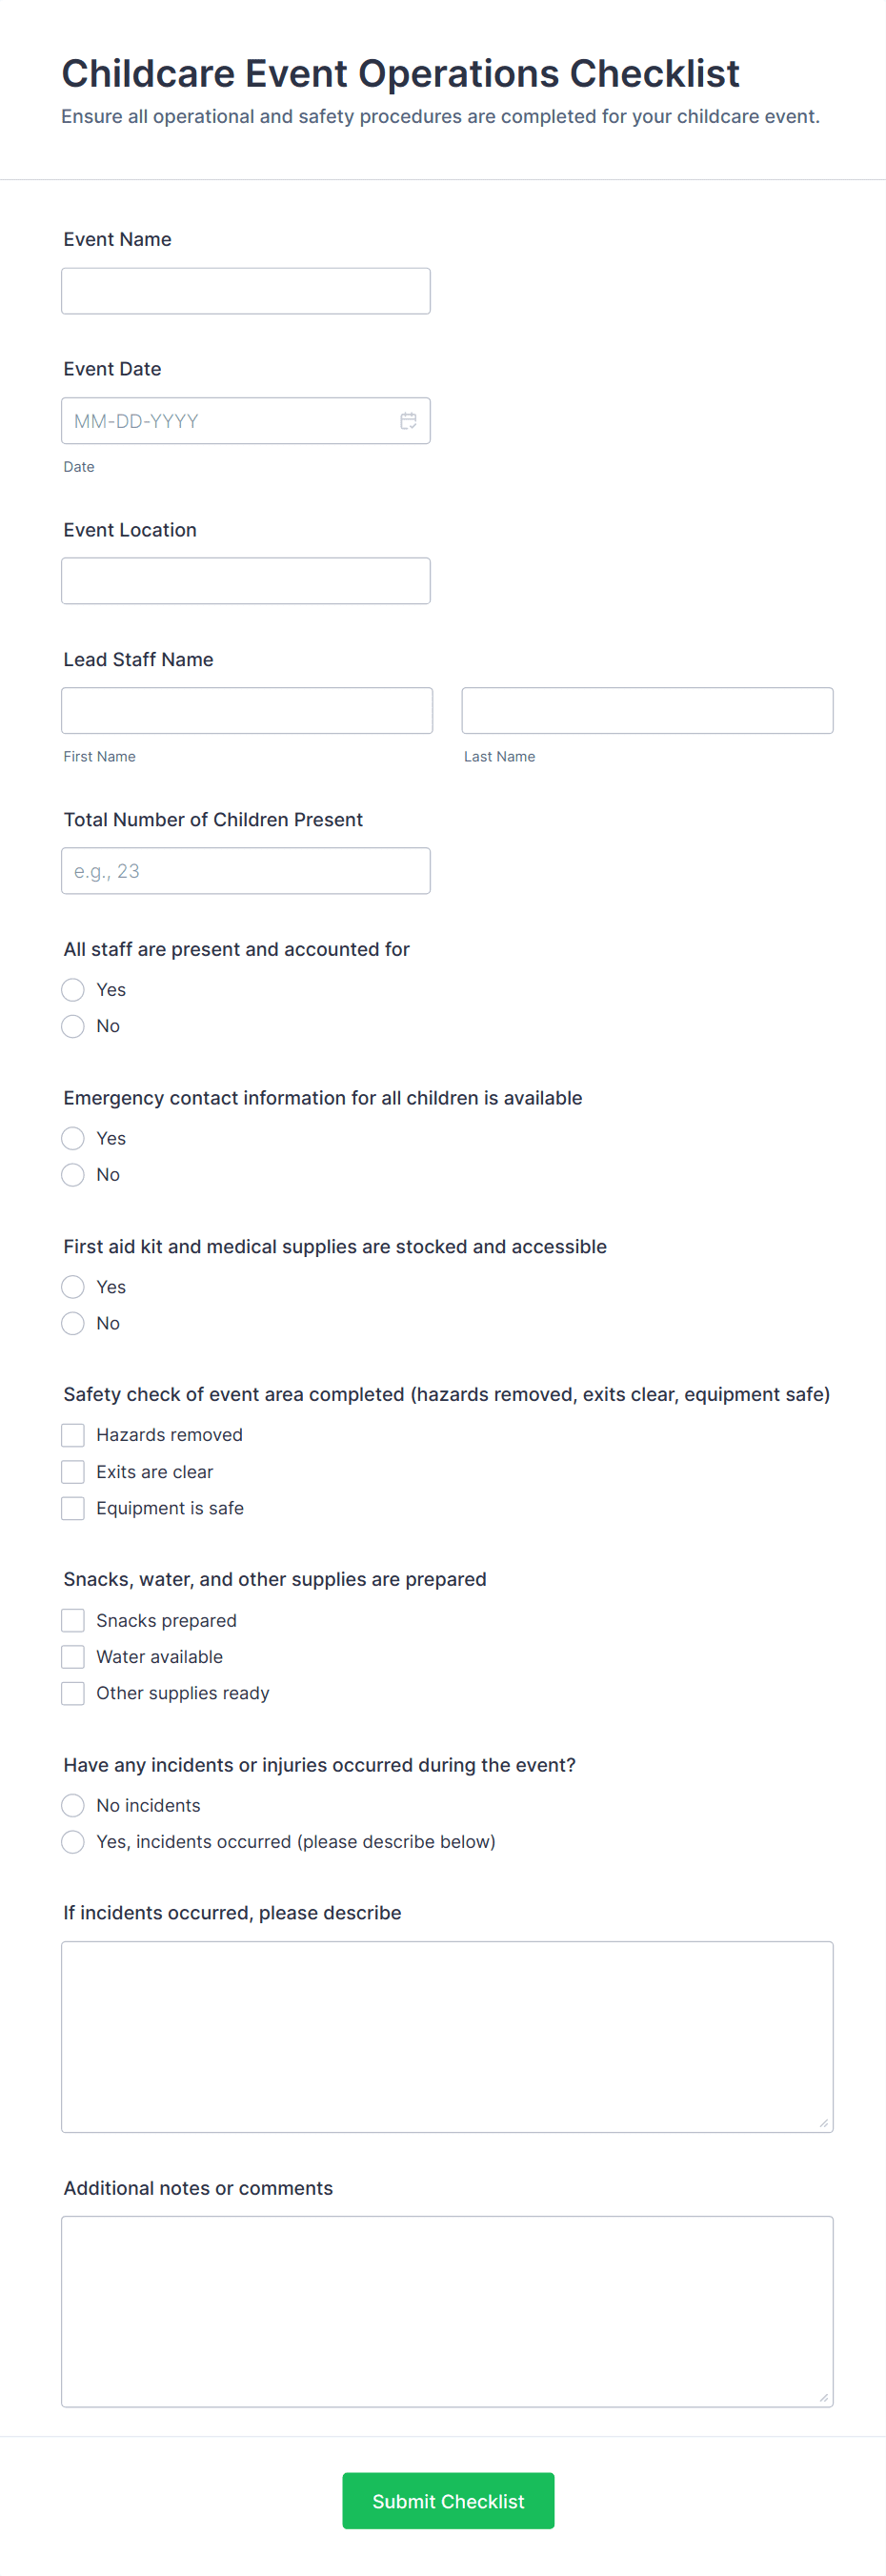Click the Additional notes or comments box
This screenshot has height=2576, width=886.
(447, 2311)
